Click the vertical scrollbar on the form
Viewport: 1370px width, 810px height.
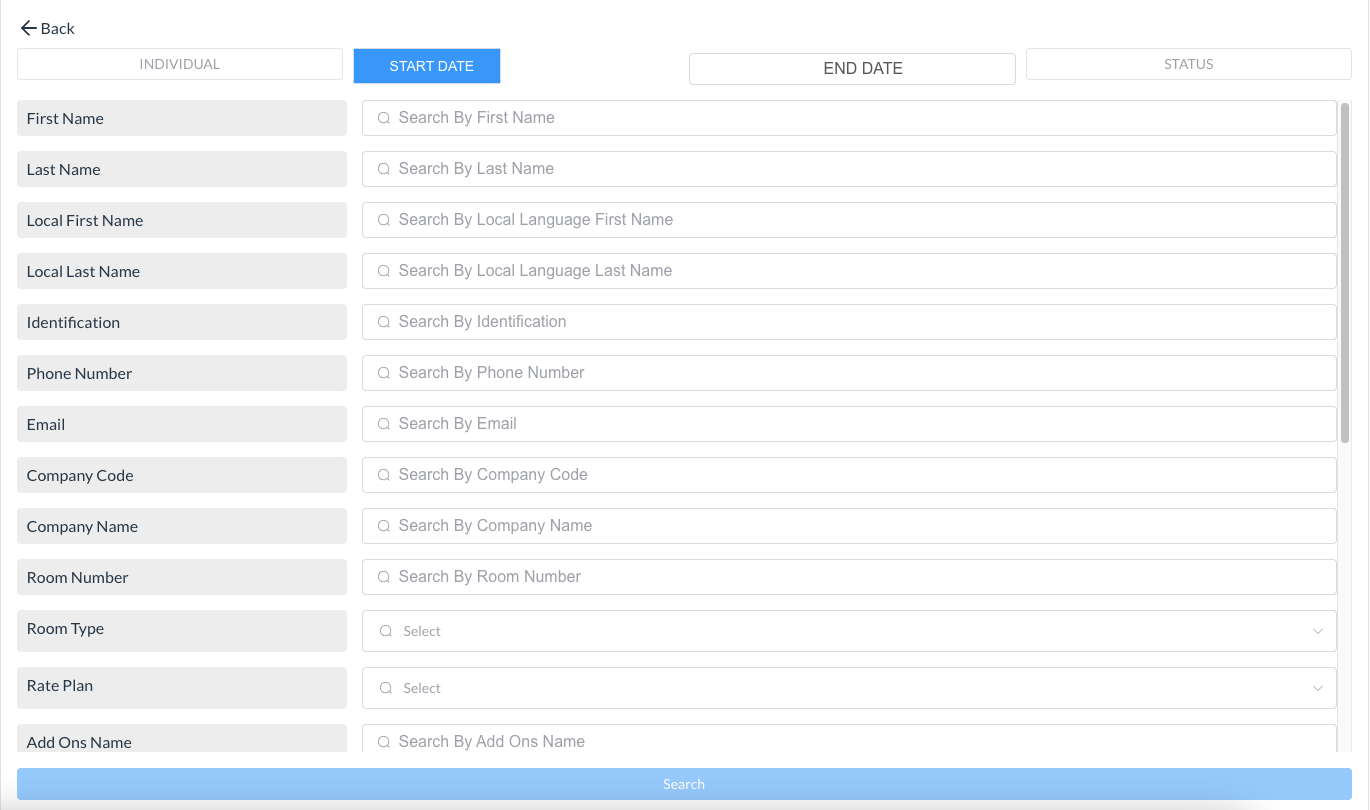(x=1345, y=270)
